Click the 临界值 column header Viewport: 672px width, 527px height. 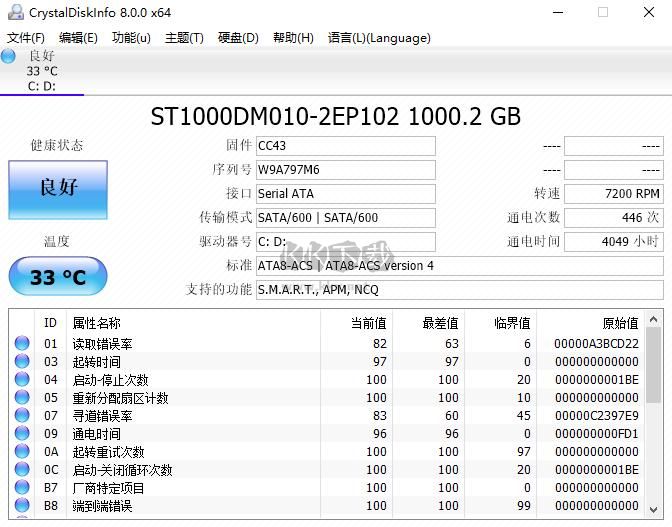(x=501, y=323)
